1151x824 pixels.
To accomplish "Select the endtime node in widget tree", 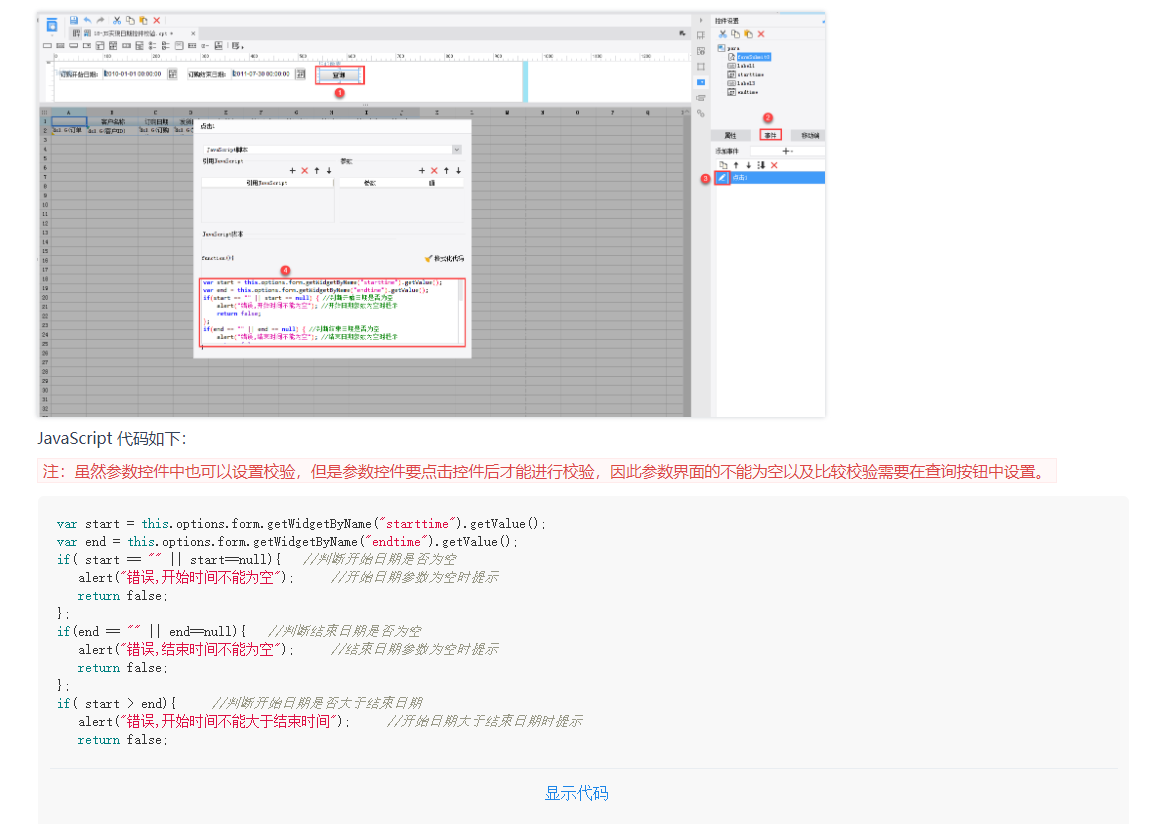I will (743, 92).
